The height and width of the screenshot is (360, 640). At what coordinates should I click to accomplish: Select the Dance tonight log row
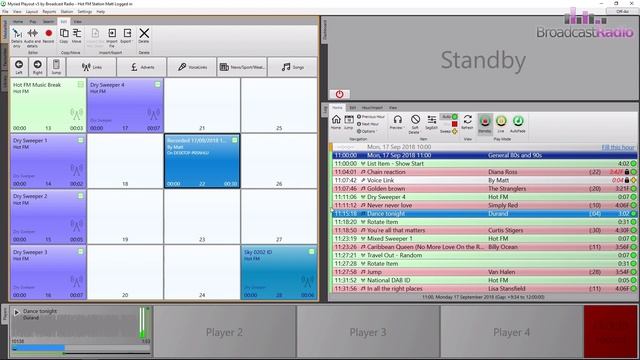point(484,213)
